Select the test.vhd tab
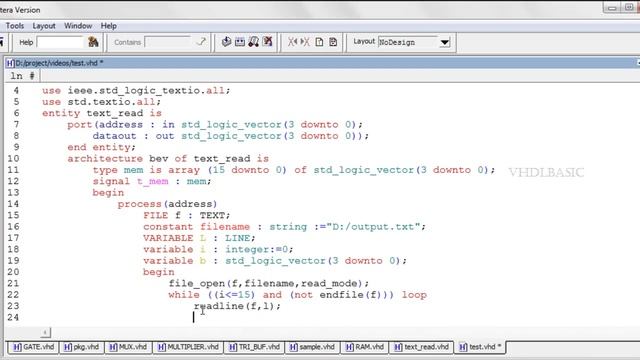 tap(480, 347)
